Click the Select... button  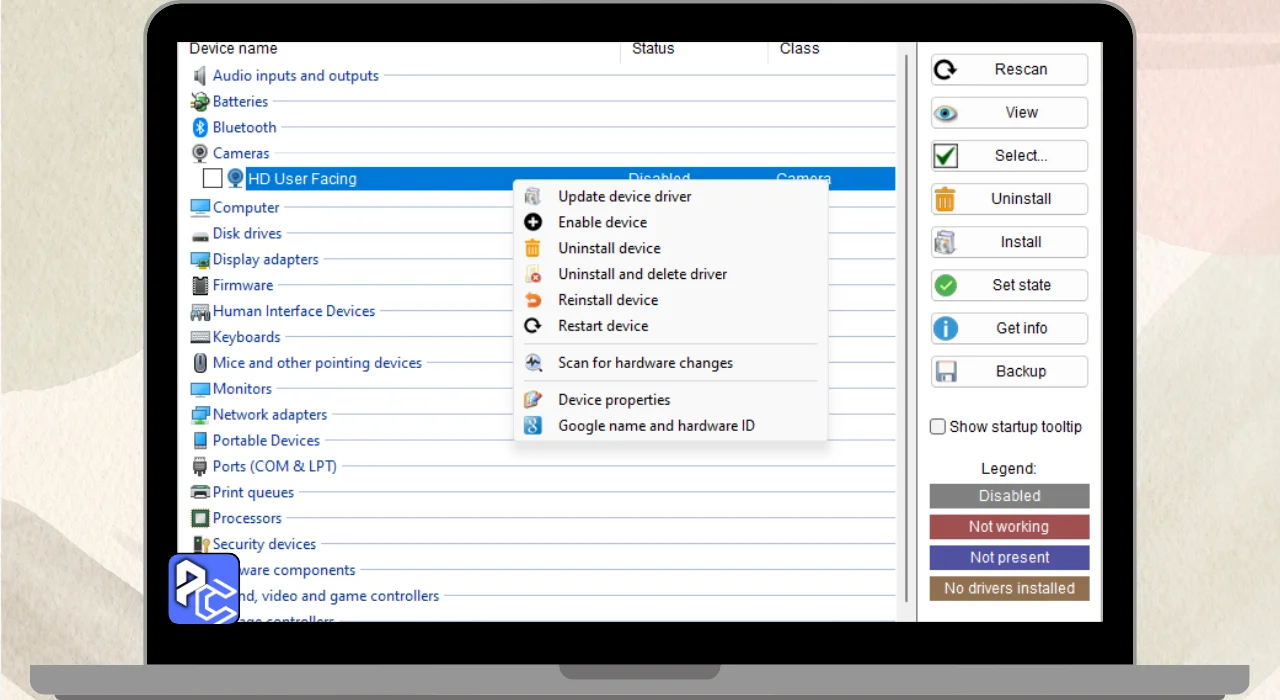pyautogui.click(x=1009, y=155)
